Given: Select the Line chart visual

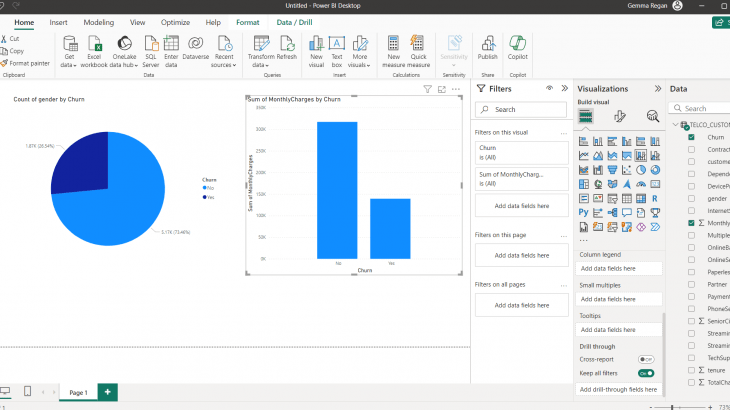Looking at the screenshot, I should click(583, 155).
